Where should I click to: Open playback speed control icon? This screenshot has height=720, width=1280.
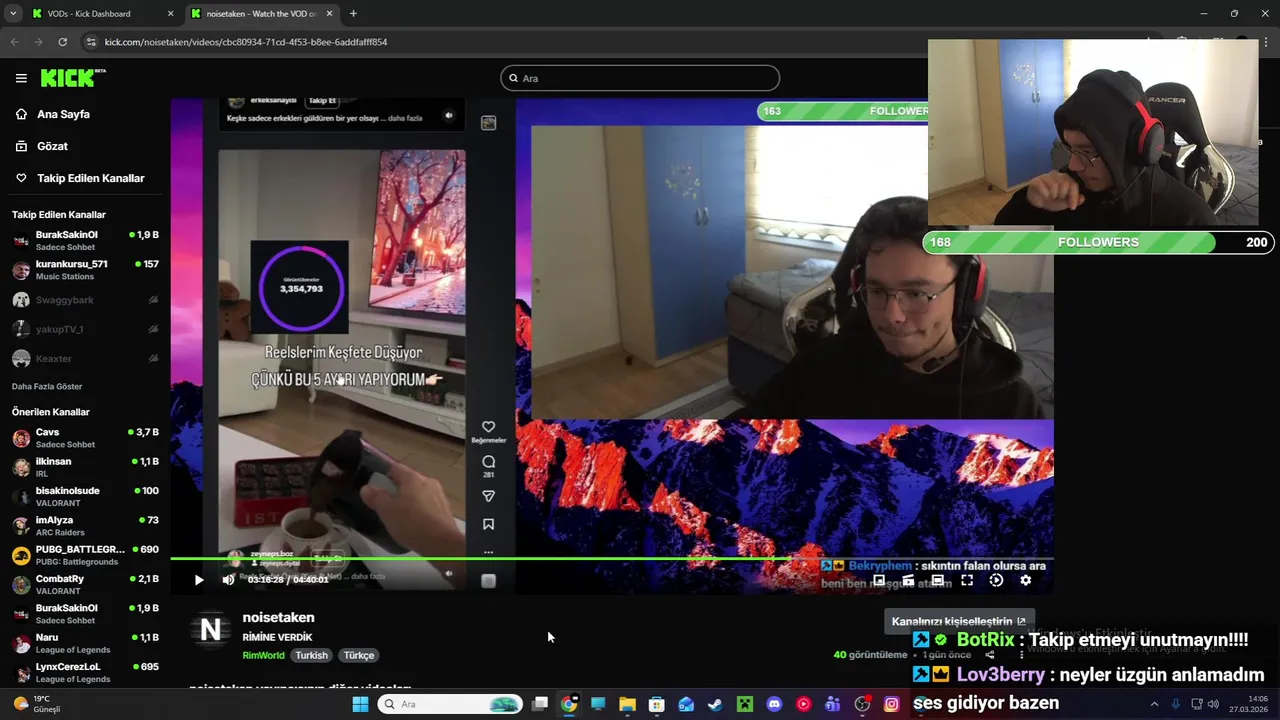(996, 580)
